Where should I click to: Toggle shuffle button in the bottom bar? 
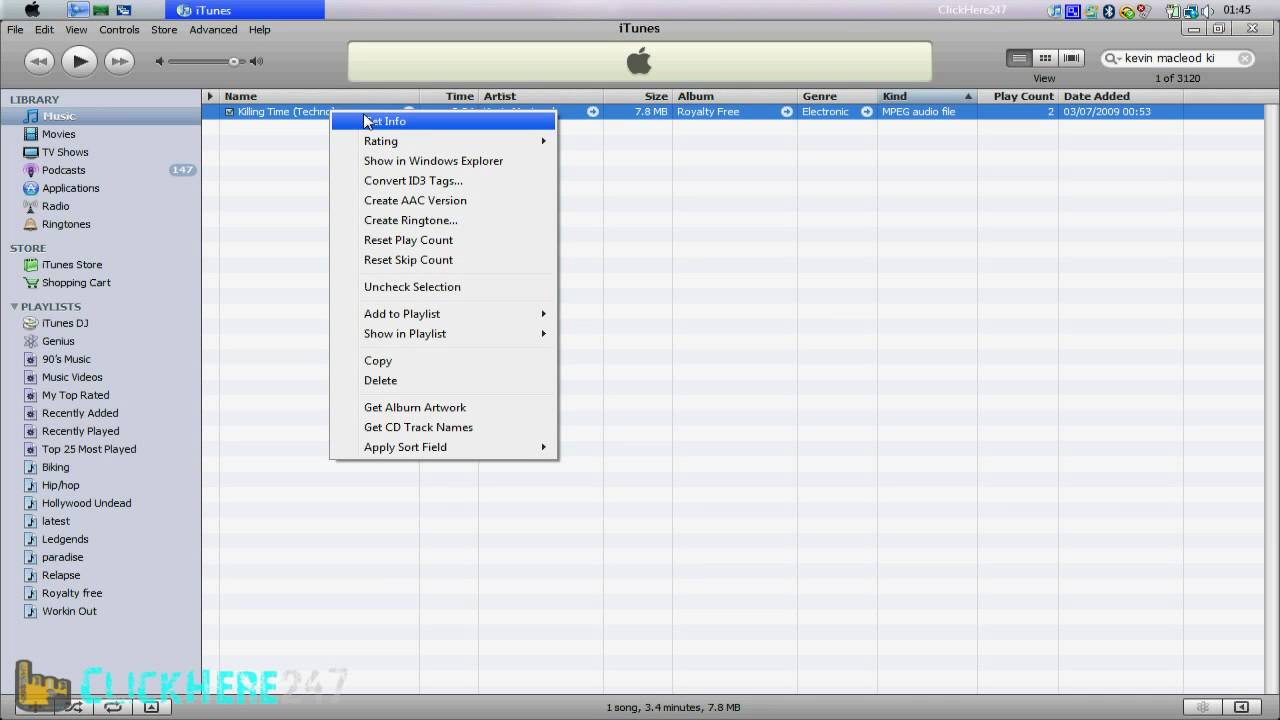click(x=73, y=707)
